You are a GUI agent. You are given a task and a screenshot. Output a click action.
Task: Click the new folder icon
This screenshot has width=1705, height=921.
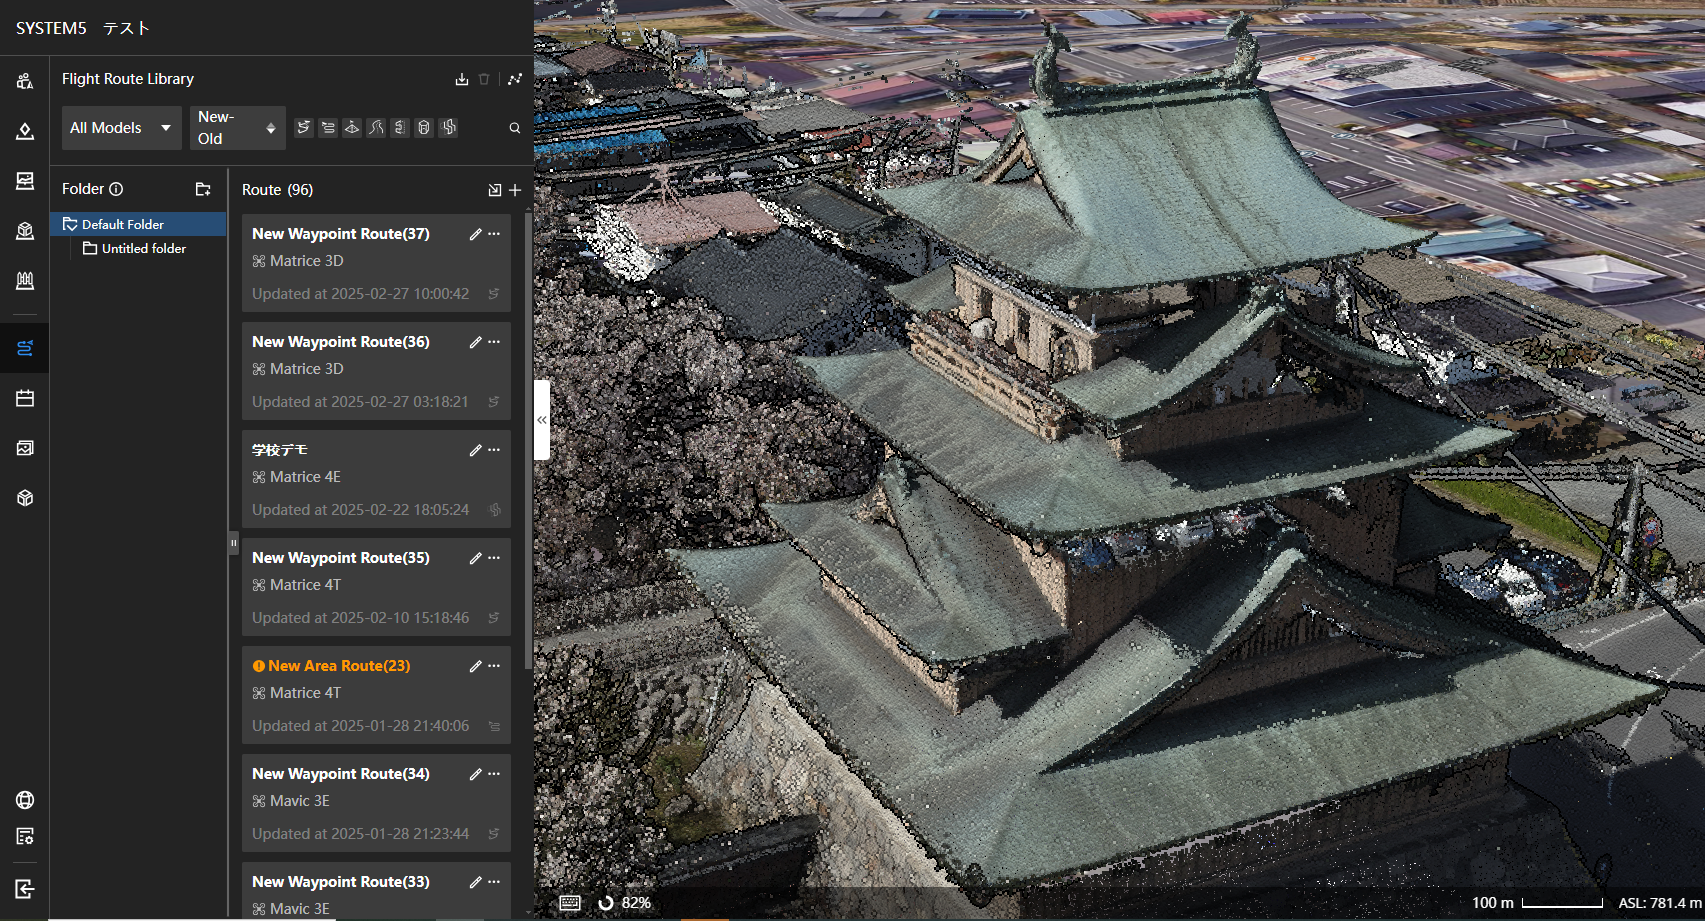203,189
